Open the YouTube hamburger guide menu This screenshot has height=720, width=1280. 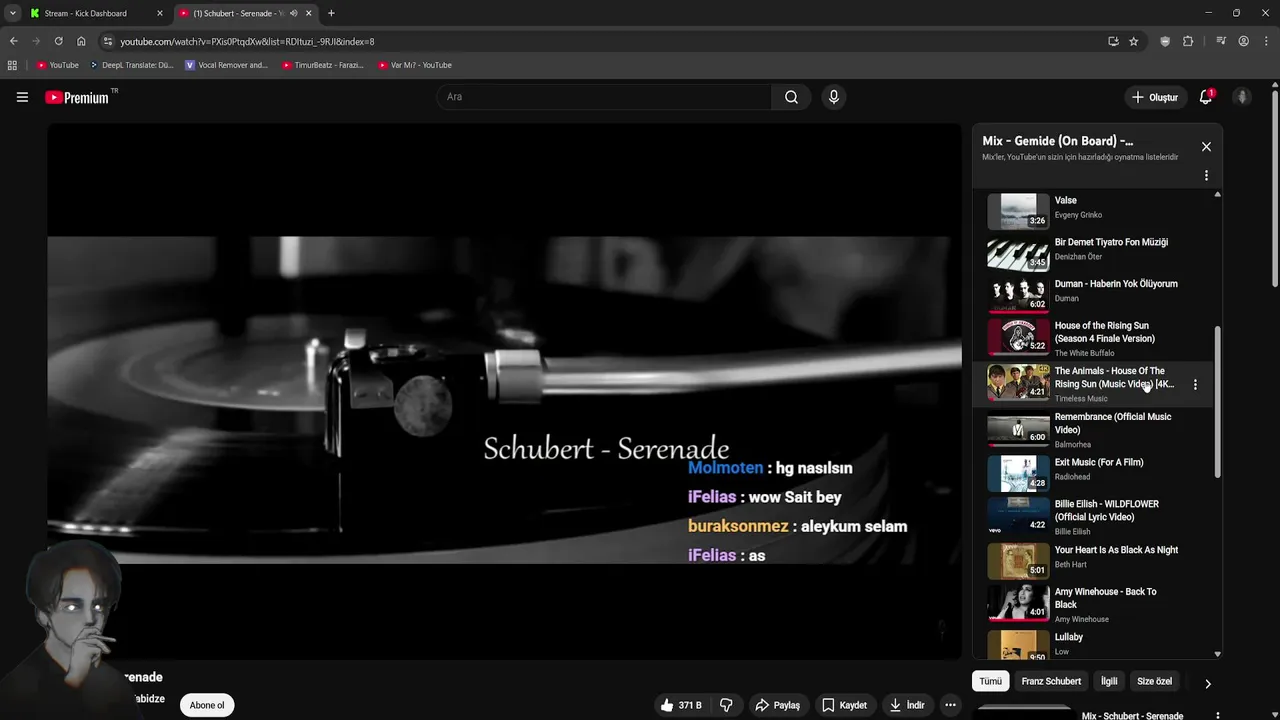click(x=22, y=97)
